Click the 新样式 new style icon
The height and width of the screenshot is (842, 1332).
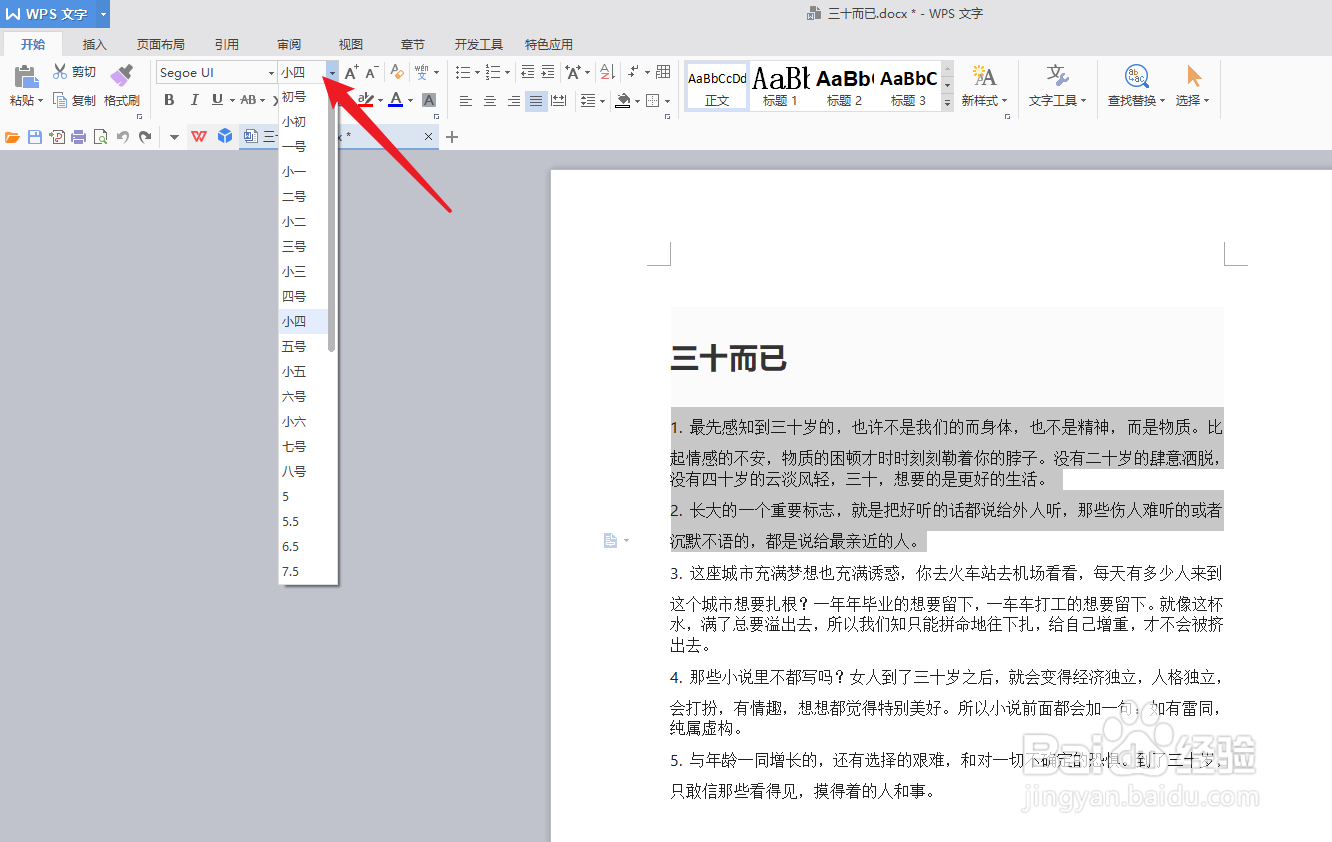coord(984,86)
